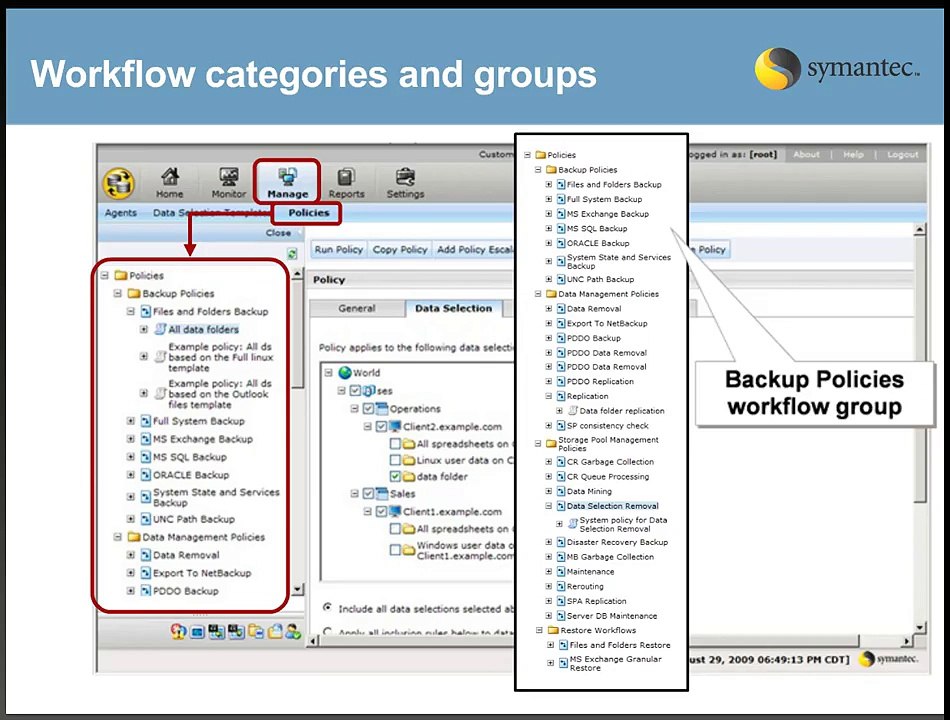Check the Windows user data checkbox
This screenshot has width=950, height=720.
click(395, 550)
